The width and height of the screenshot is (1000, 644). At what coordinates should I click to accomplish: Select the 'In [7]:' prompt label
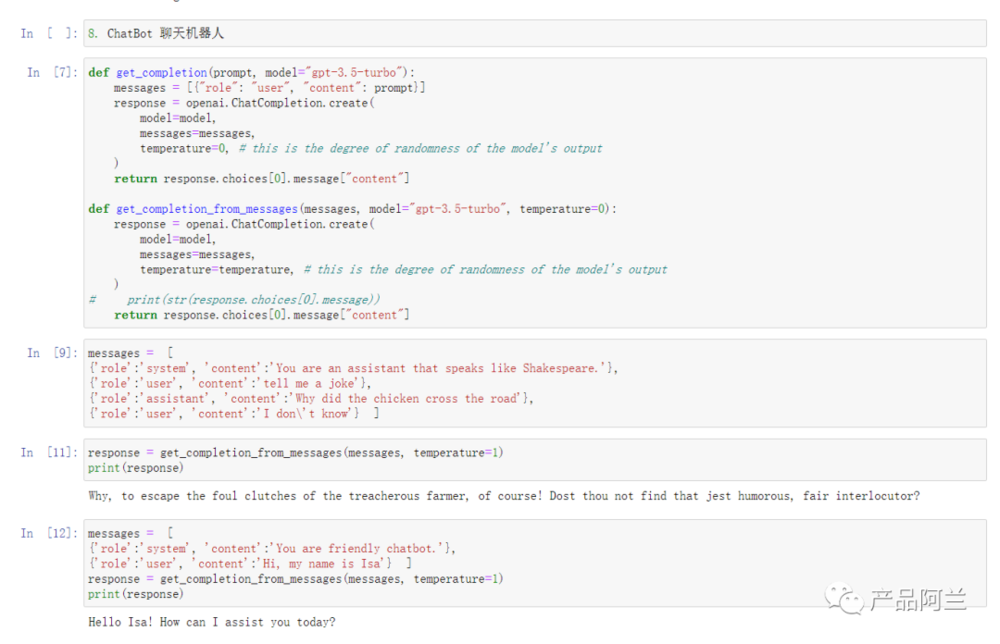point(52,73)
